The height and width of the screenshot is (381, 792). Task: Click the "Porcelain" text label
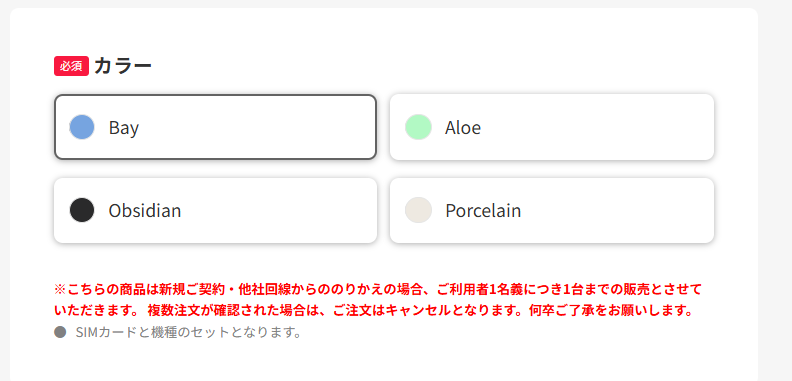point(483,210)
